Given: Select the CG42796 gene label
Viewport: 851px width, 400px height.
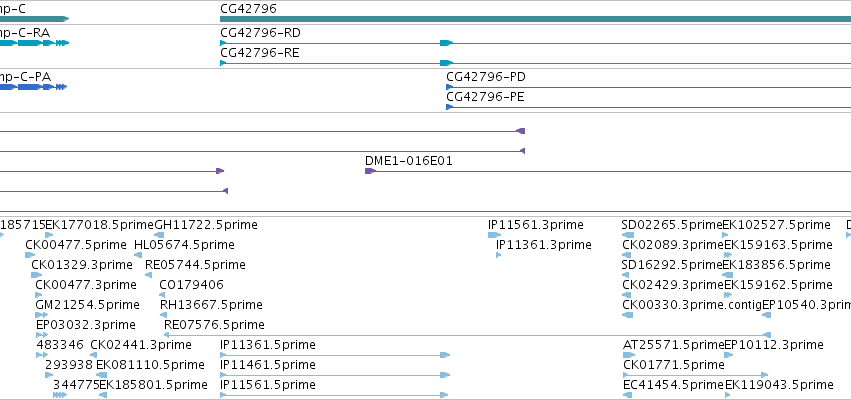Looking at the screenshot, I should pos(248,9).
